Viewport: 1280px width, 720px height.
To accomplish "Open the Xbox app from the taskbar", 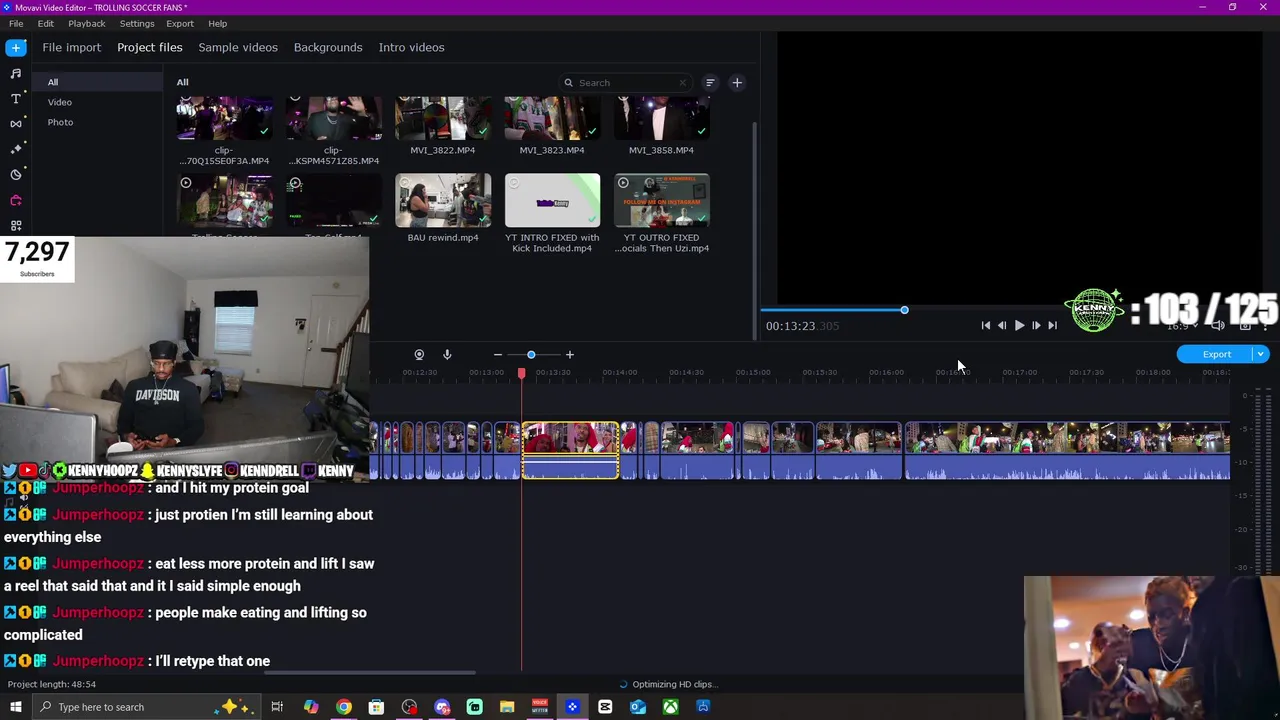I will 670,707.
